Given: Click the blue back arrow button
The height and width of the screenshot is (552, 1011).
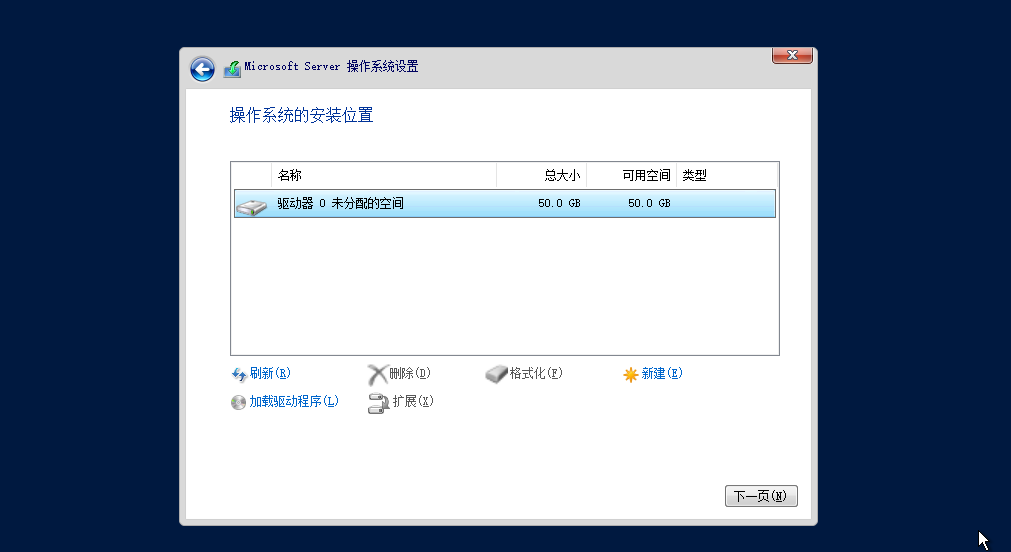Looking at the screenshot, I should coord(202,69).
